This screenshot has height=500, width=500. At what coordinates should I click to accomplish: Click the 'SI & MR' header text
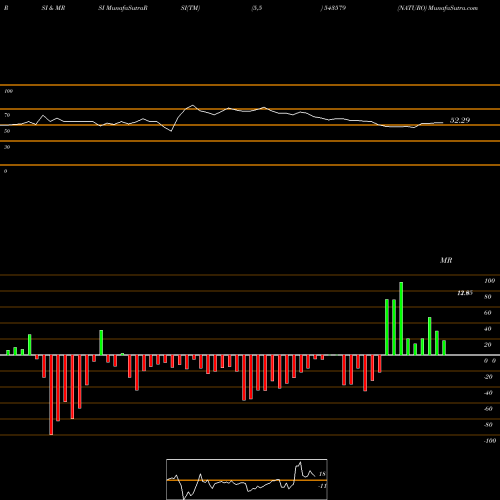click(x=53, y=8)
